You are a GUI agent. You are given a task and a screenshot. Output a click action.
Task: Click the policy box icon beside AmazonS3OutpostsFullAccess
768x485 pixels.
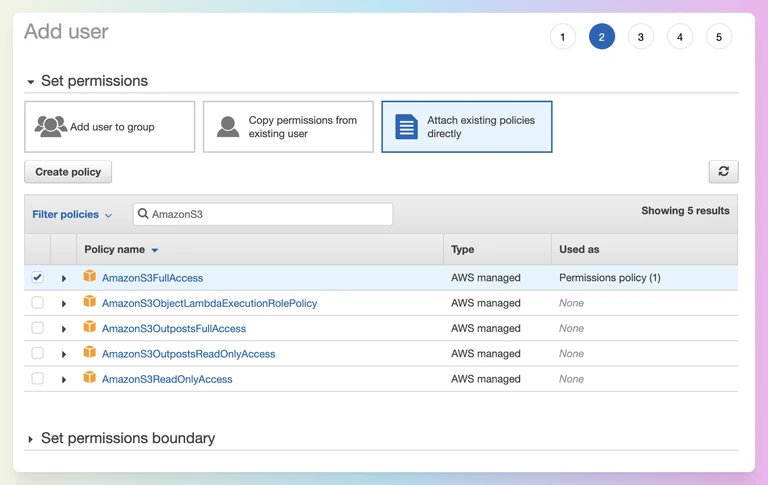pyautogui.click(x=90, y=327)
